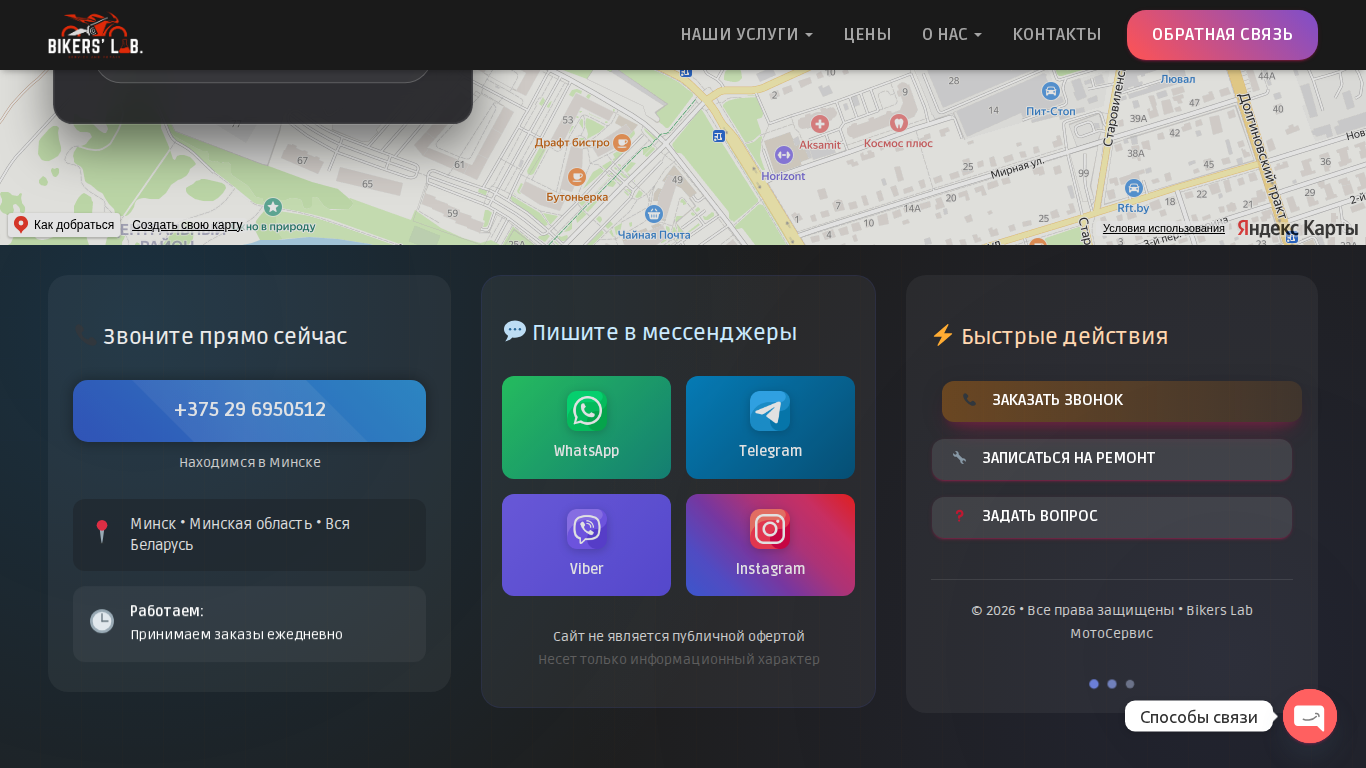Go to the Цены menu item
The height and width of the screenshot is (768, 1366).
click(868, 34)
